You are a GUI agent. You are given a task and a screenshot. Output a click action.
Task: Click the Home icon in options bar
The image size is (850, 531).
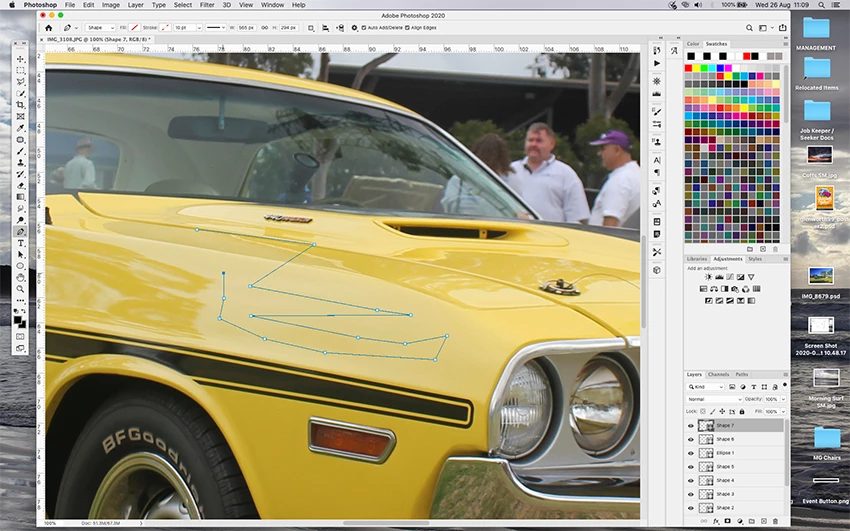[x=49, y=28]
